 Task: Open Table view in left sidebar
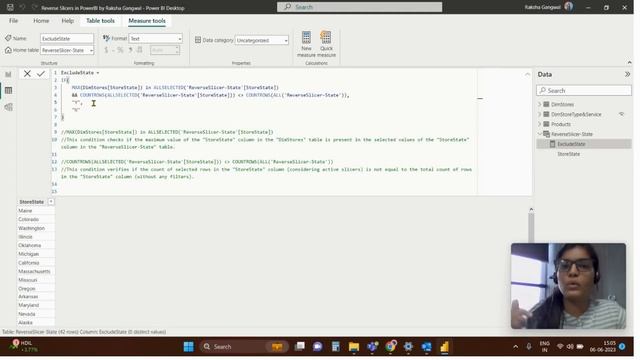click(x=8, y=91)
